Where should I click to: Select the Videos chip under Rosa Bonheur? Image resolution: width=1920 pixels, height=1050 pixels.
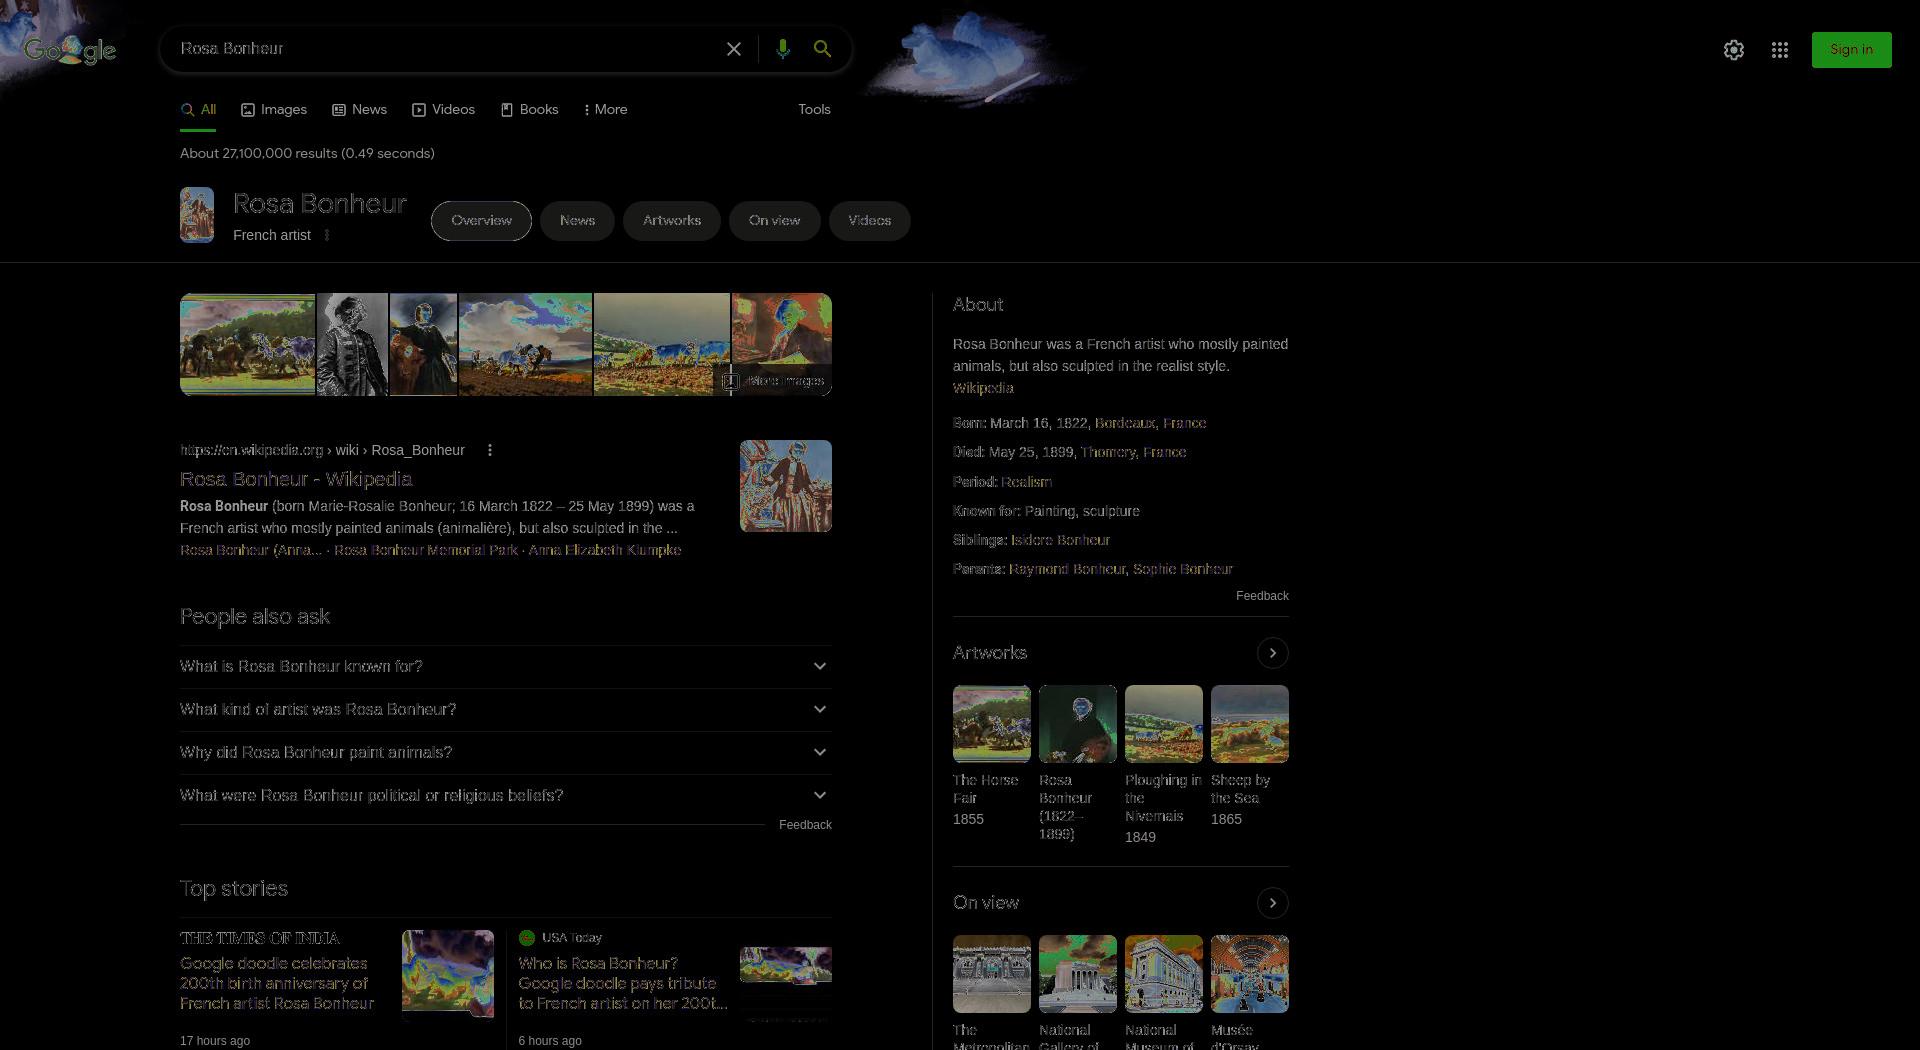point(869,221)
